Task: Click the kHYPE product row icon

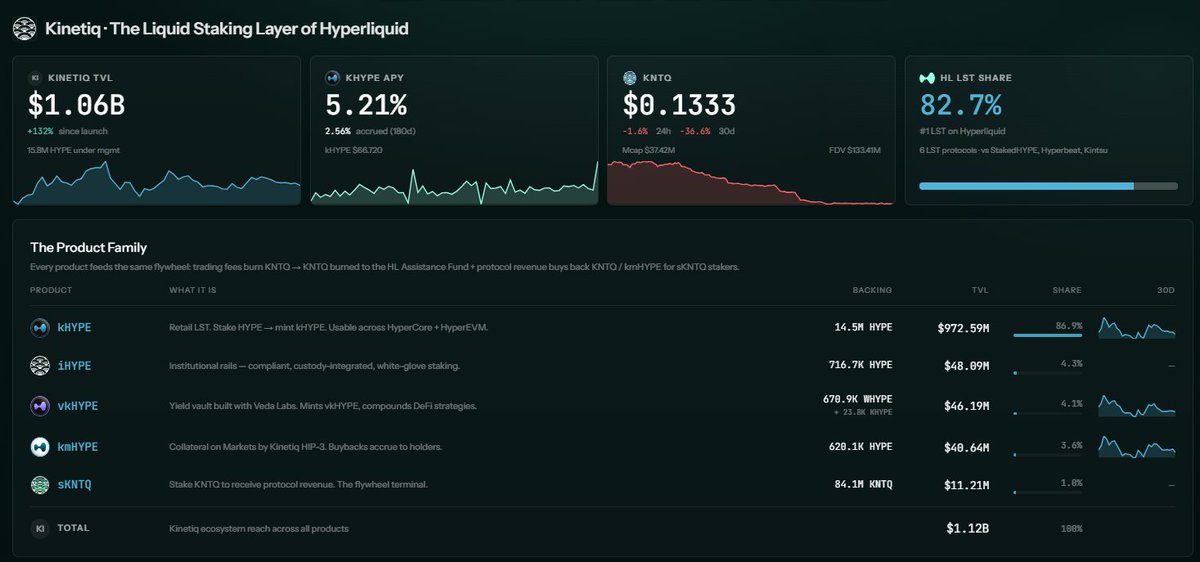Action: click(40, 327)
